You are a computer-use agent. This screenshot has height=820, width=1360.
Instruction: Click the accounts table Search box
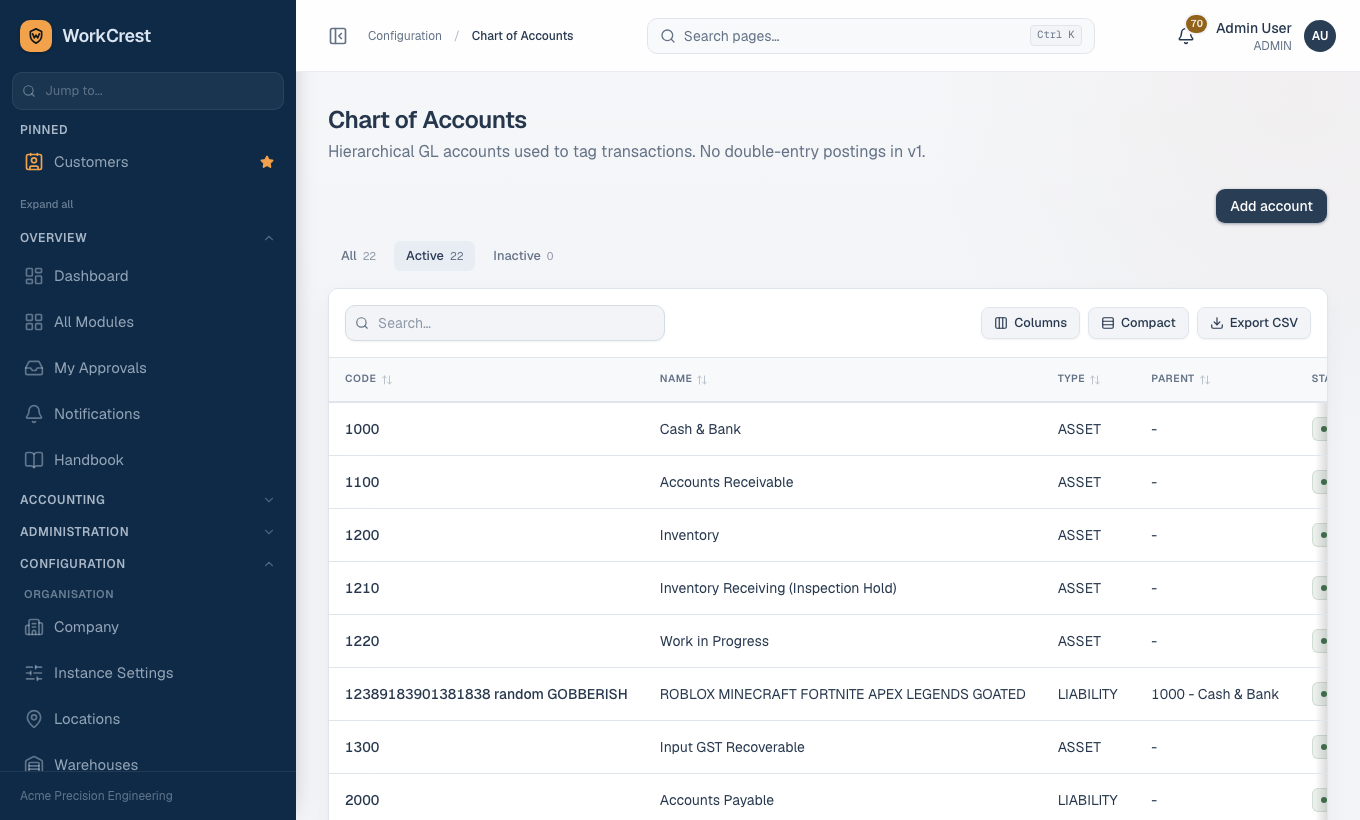click(x=505, y=323)
